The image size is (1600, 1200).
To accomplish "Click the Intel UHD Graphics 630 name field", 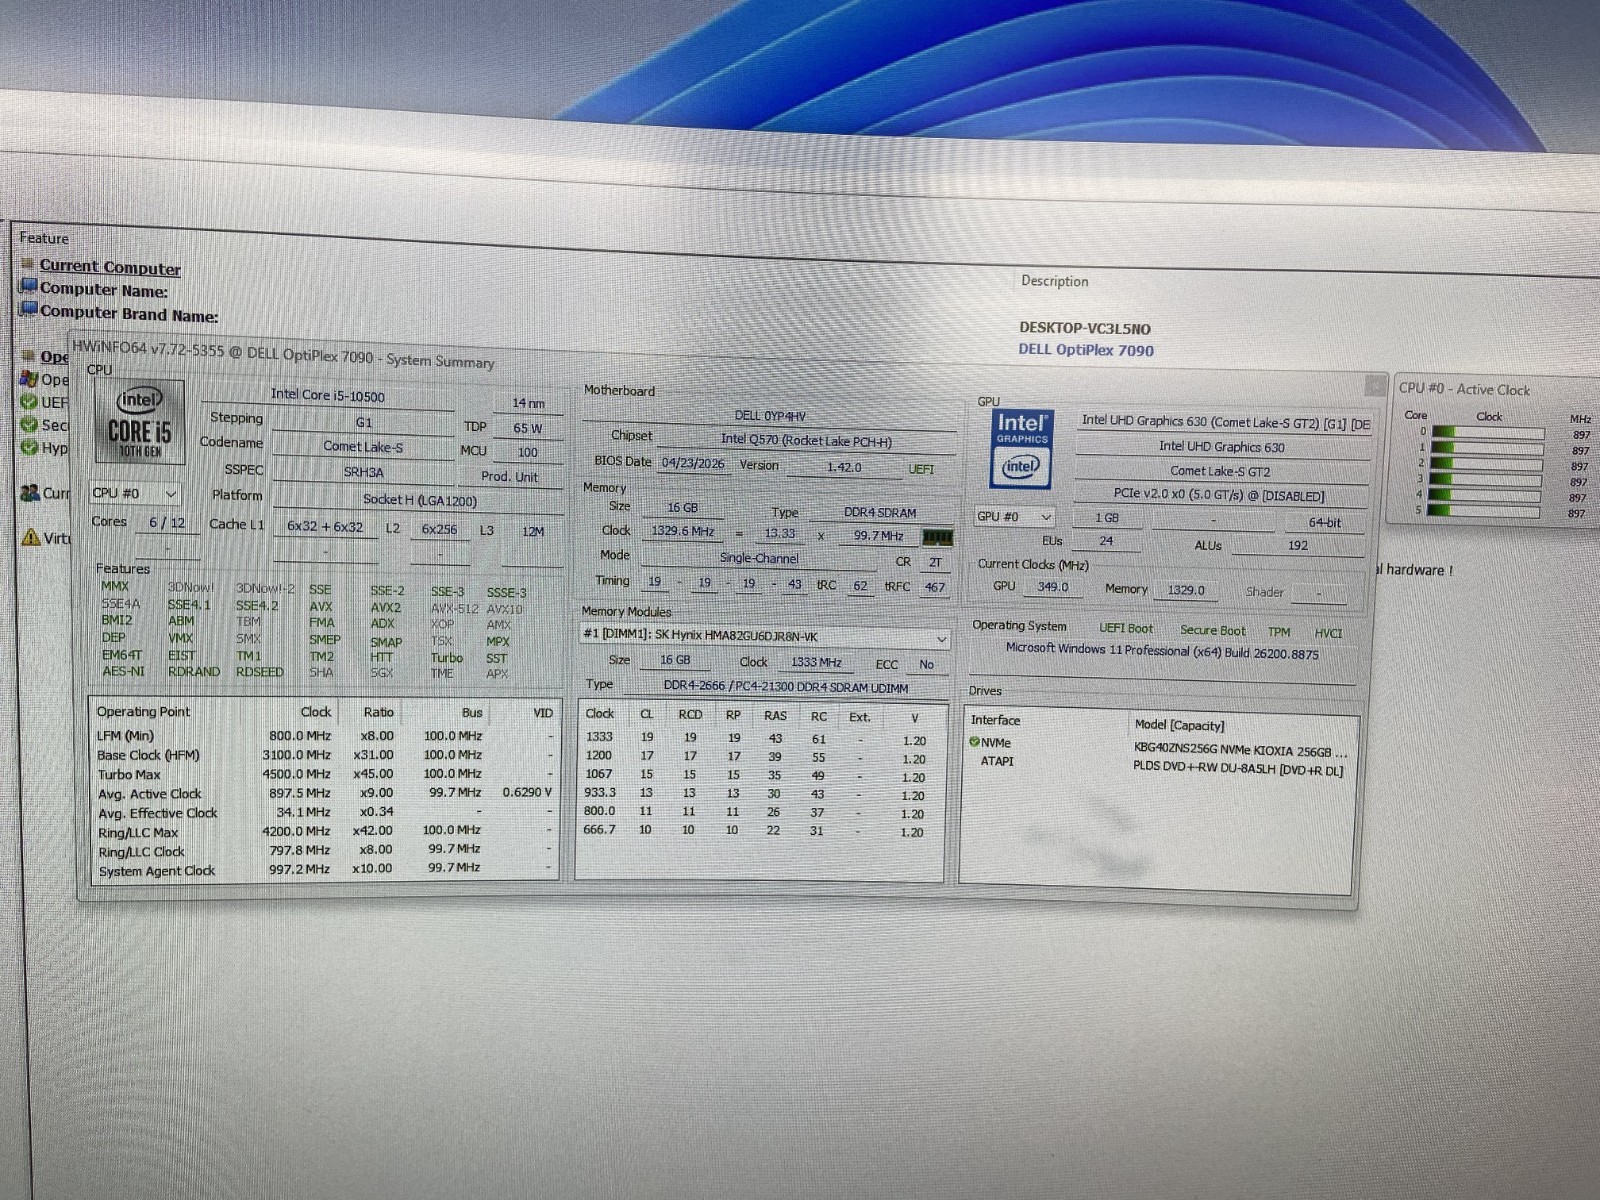I will [x=1222, y=447].
